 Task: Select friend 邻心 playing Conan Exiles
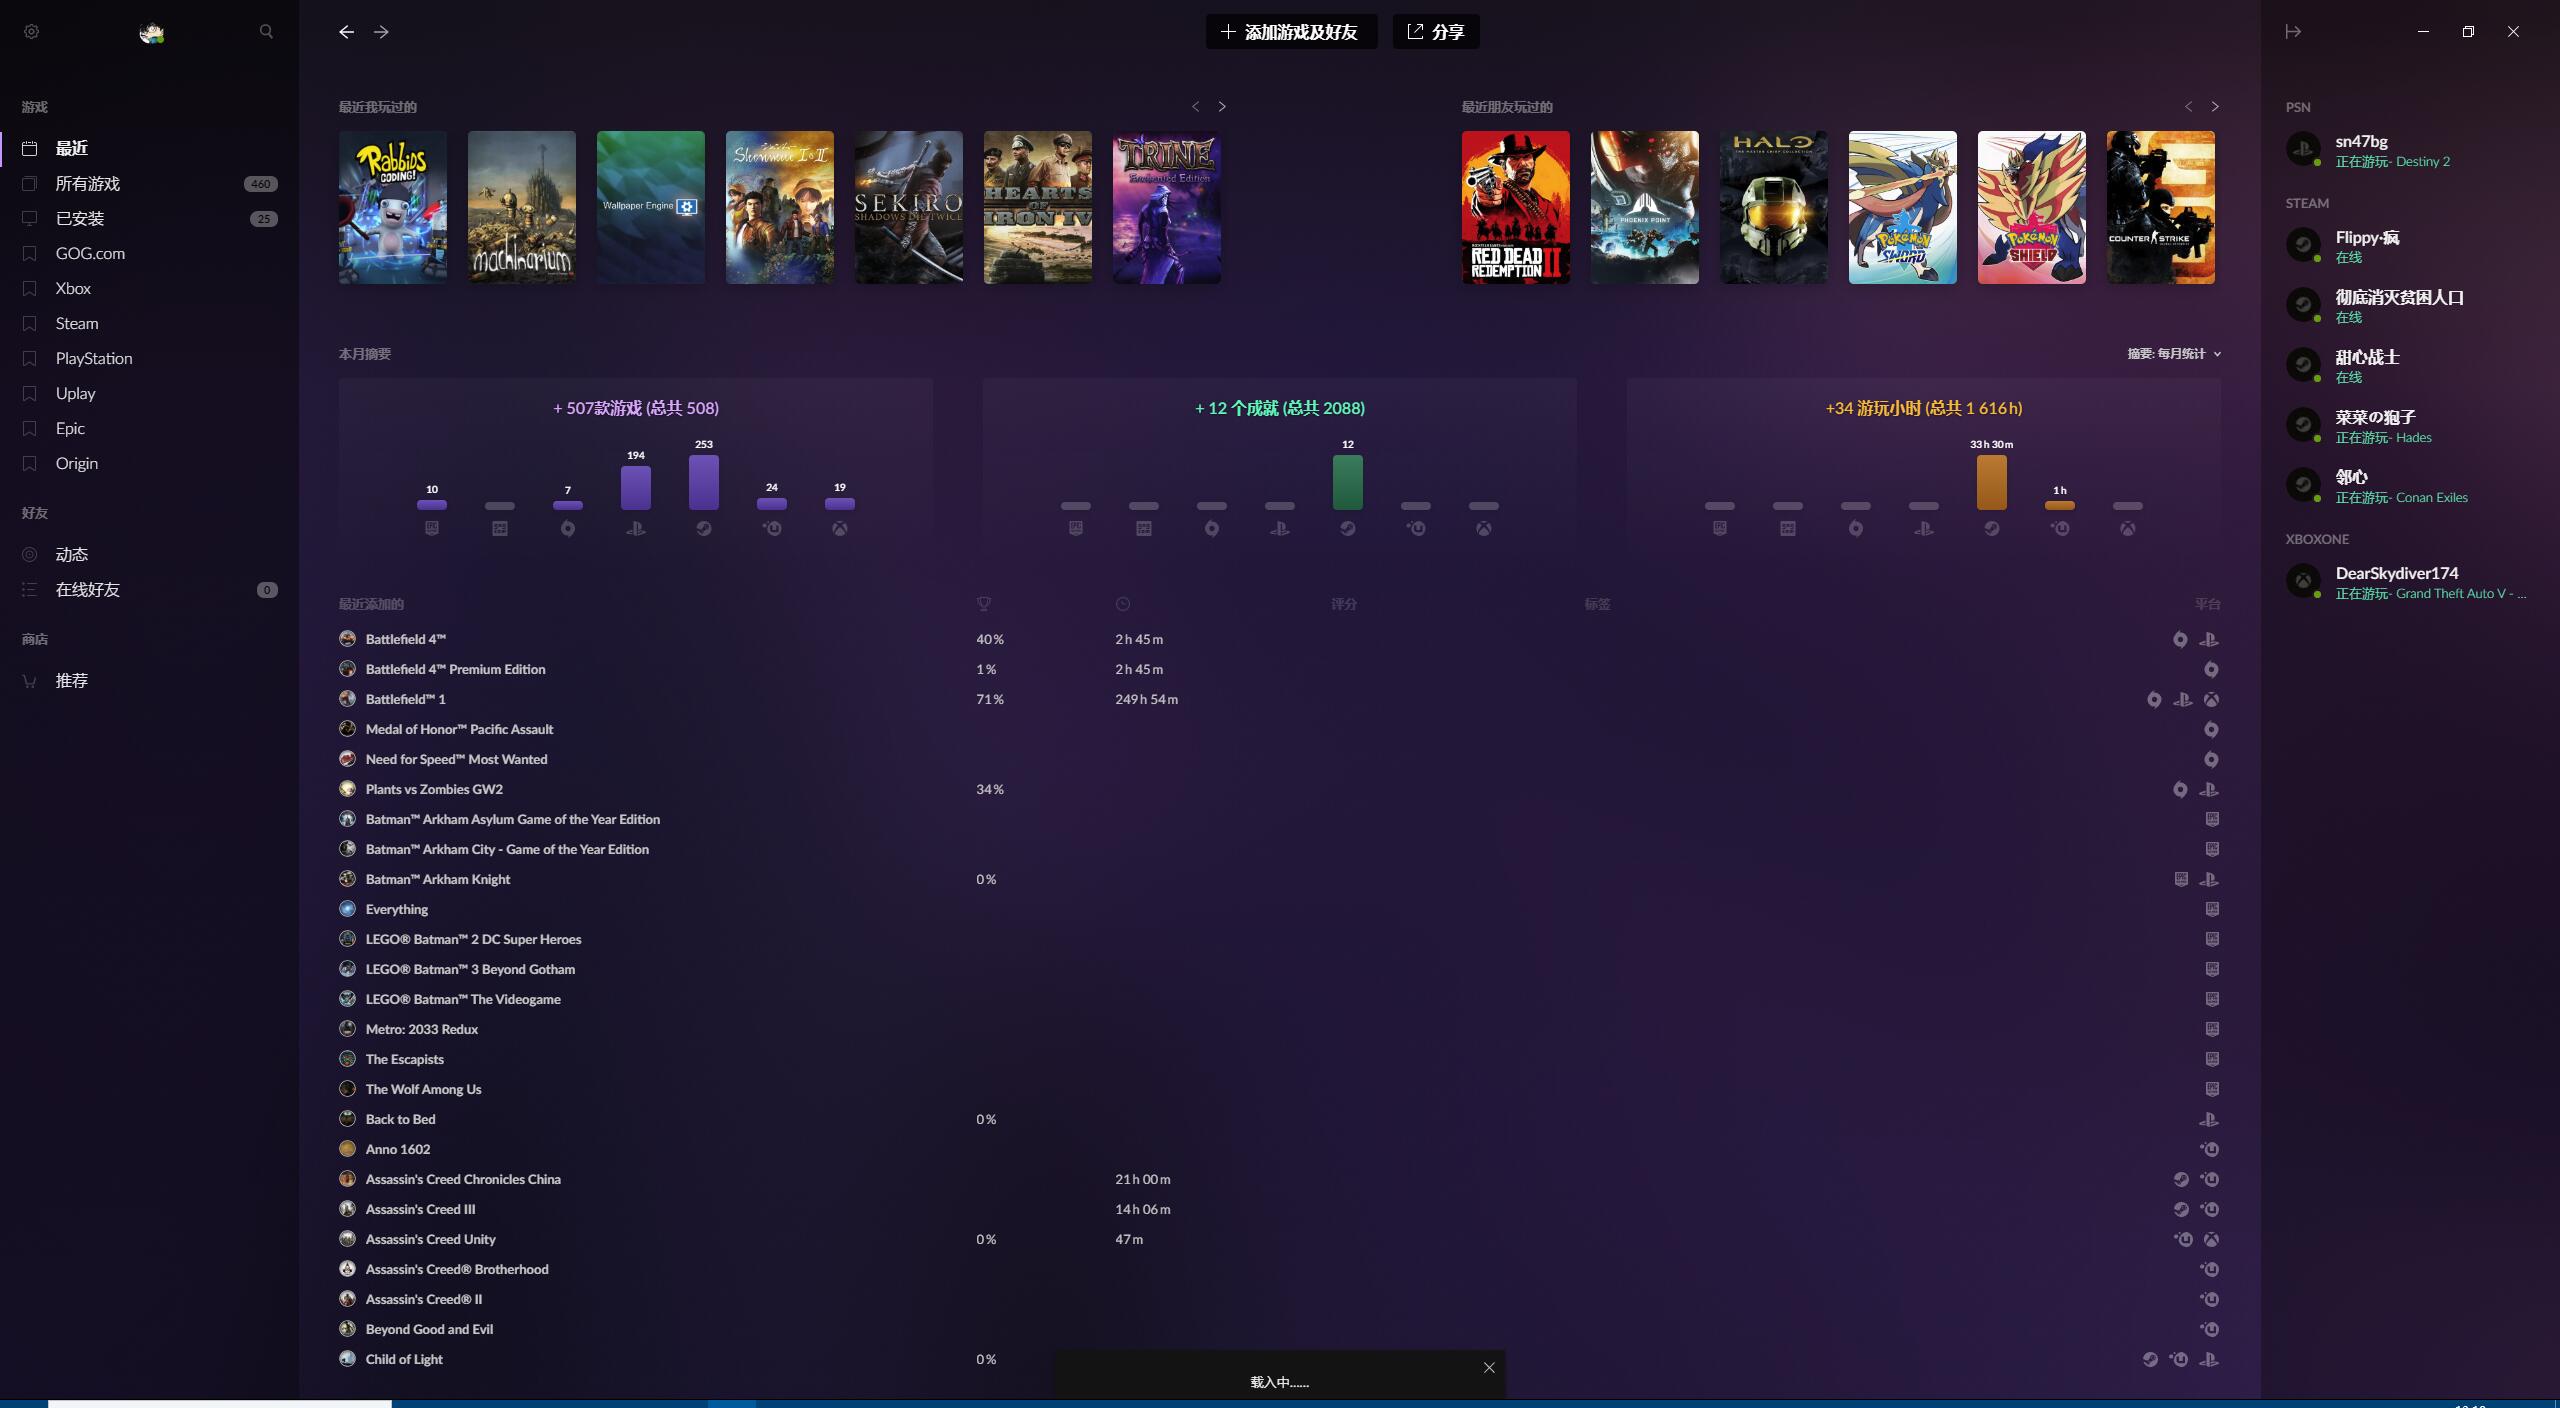[x=2410, y=486]
